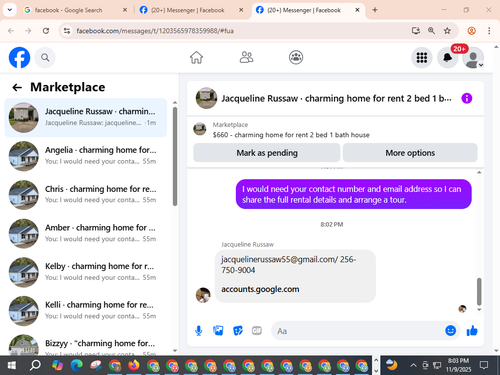Open the account profile avatar menu
This screenshot has height=375, width=500.
click(x=473, y=58)
